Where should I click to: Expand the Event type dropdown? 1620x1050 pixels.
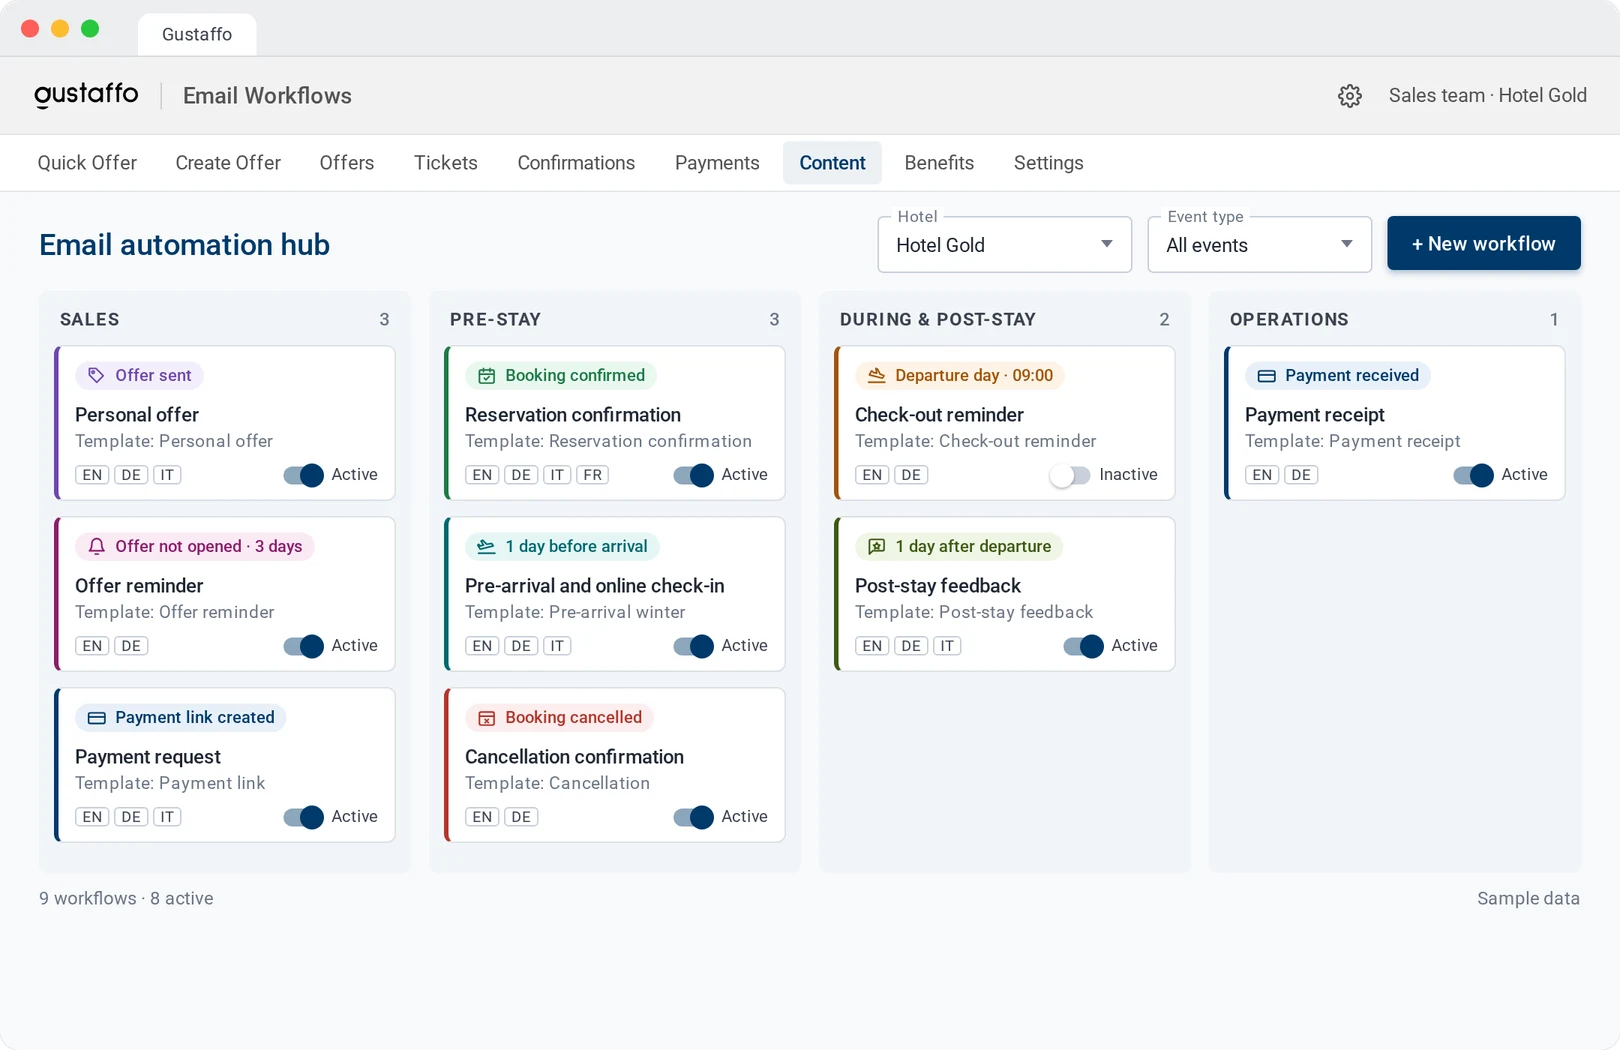(x=1259, y=245)
